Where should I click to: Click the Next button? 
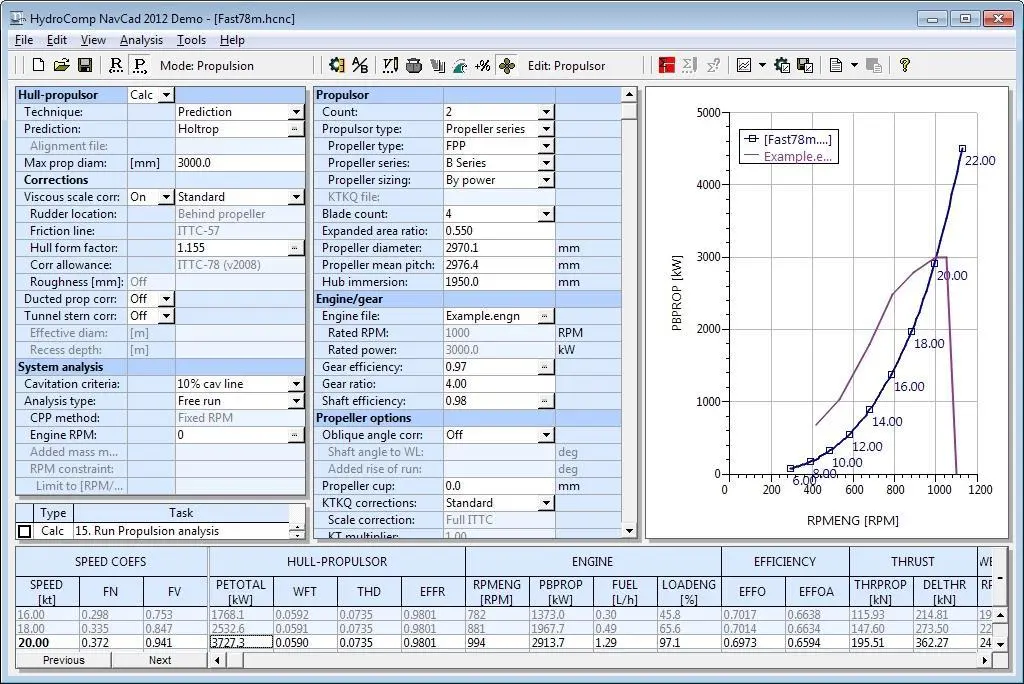pos(160,660)
